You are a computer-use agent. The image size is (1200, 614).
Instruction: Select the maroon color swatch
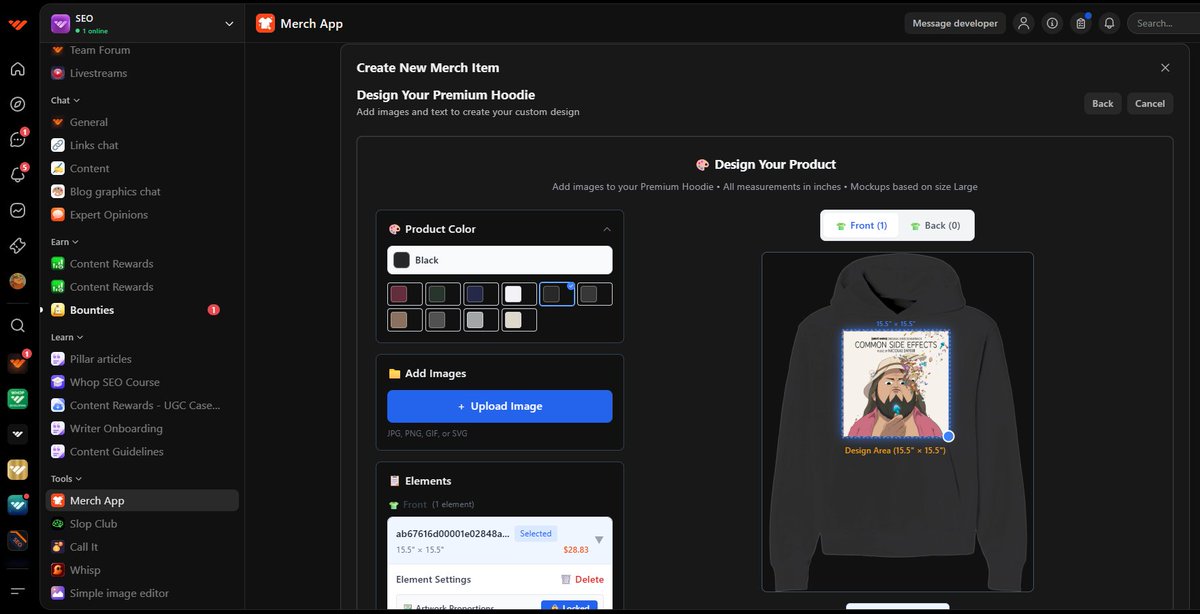405,294
